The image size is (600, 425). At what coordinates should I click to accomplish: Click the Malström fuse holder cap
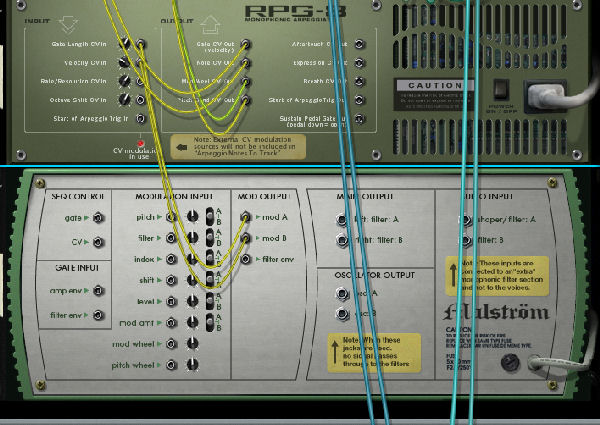(x=510, y=361)
